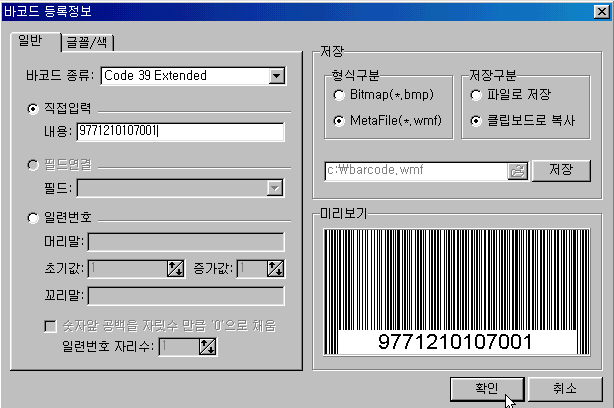Select 파일로 저장 save option
This screenshot has height=408, width=614.
click(x=476, y=95)
